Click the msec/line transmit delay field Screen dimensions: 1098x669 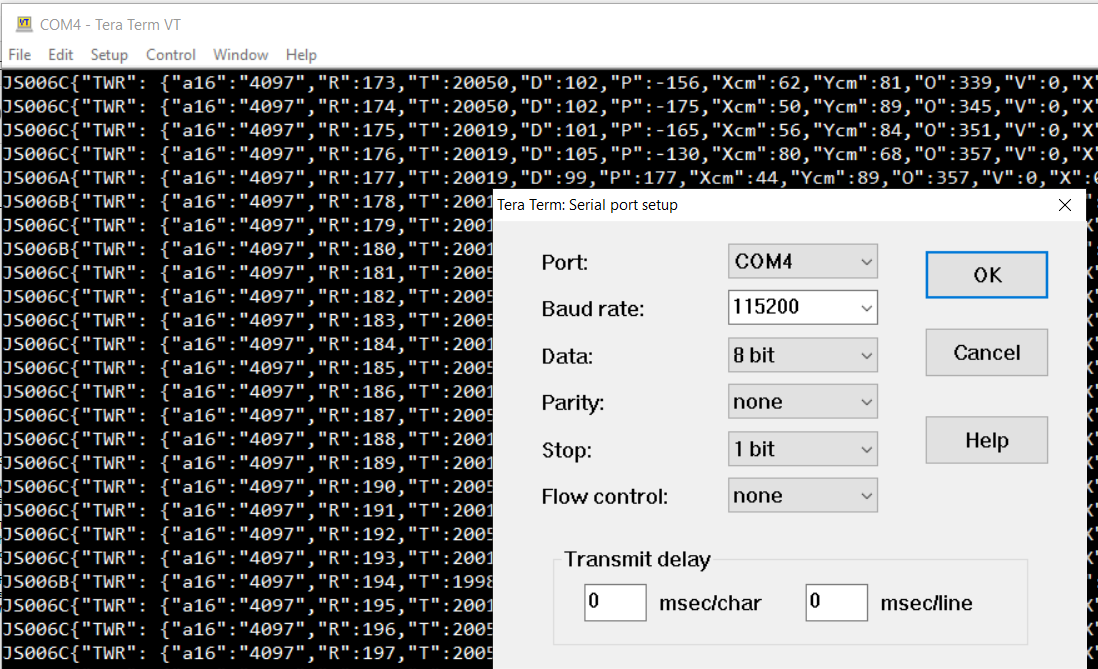click(x=837, y=602)
